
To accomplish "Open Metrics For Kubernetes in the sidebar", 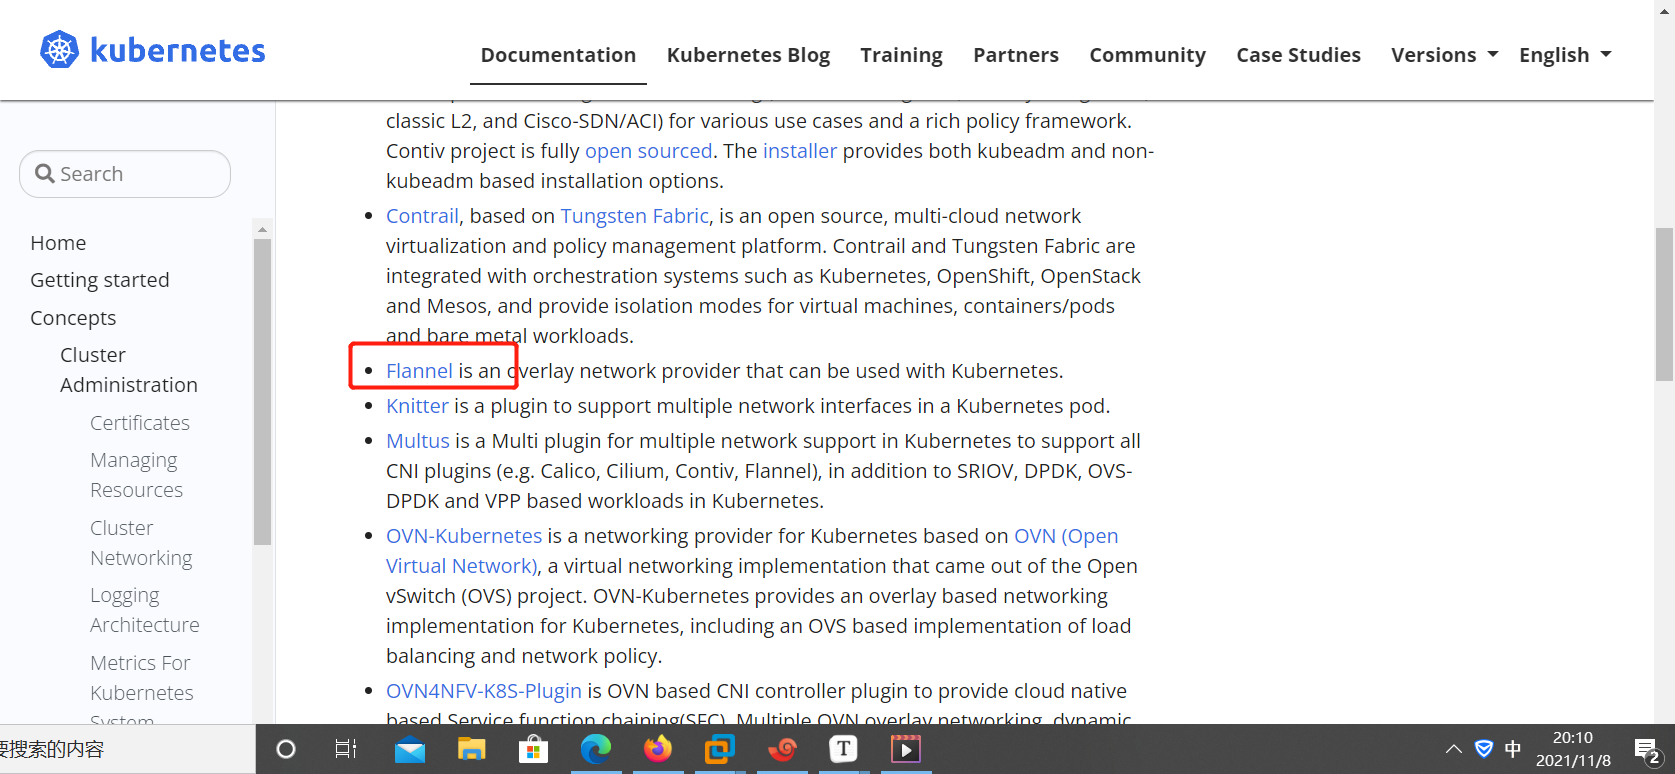I will click(x=142, y=678).
